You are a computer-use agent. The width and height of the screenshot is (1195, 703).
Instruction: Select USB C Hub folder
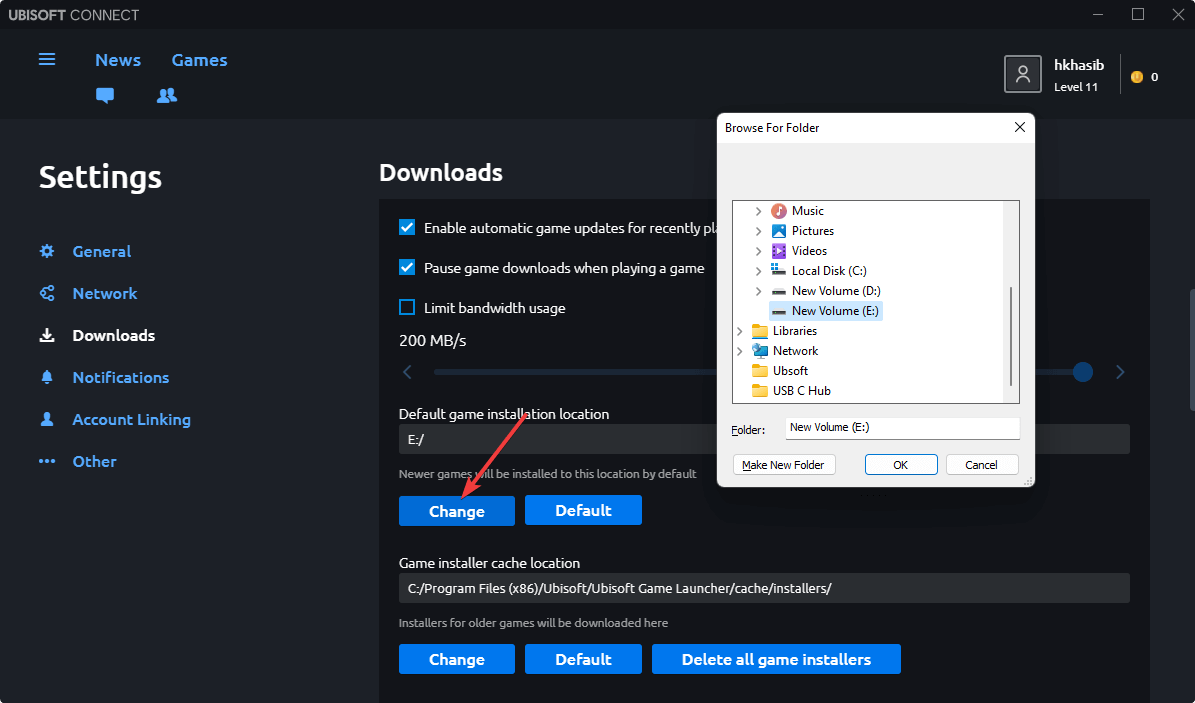pyautogui.click(x=802, y=390)
